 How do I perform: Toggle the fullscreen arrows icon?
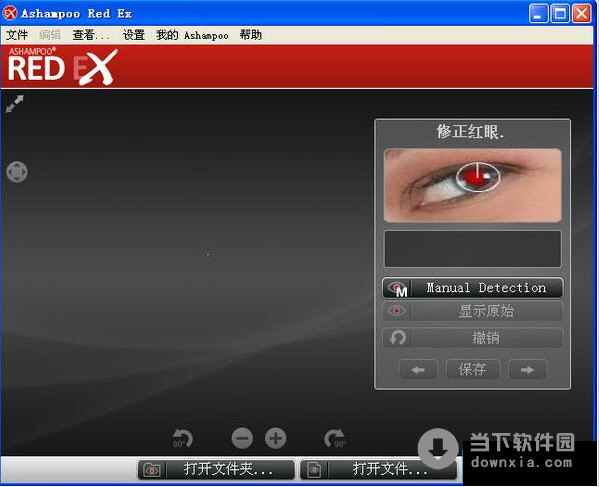point(15,104)
